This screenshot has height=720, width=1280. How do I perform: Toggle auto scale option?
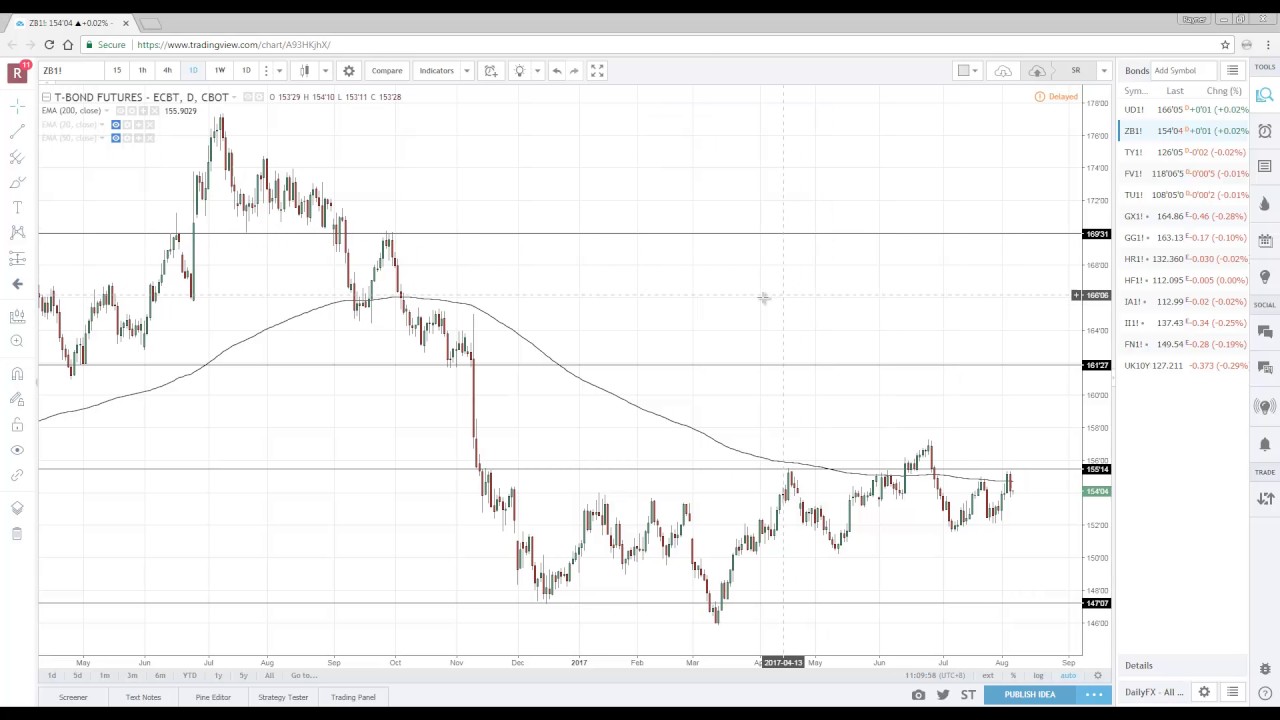1068,676
